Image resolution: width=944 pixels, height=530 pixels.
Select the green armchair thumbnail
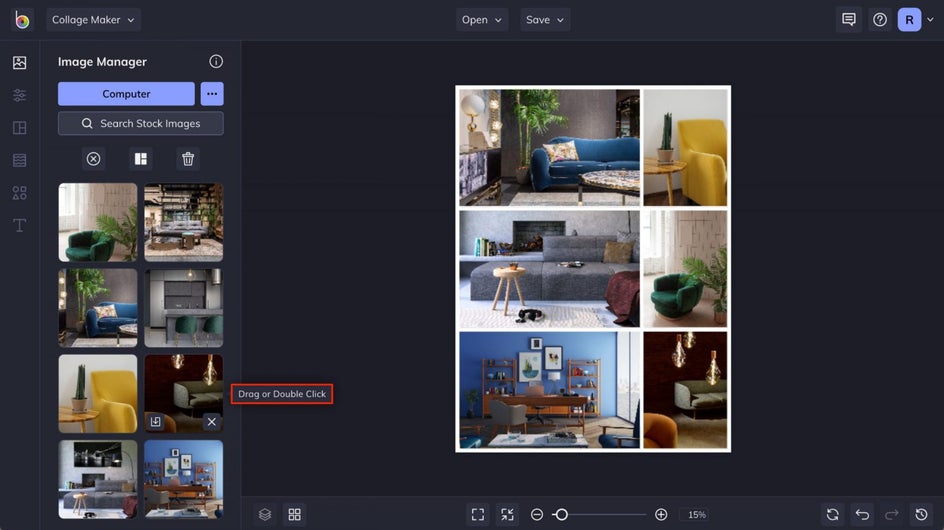pos(98,222)
